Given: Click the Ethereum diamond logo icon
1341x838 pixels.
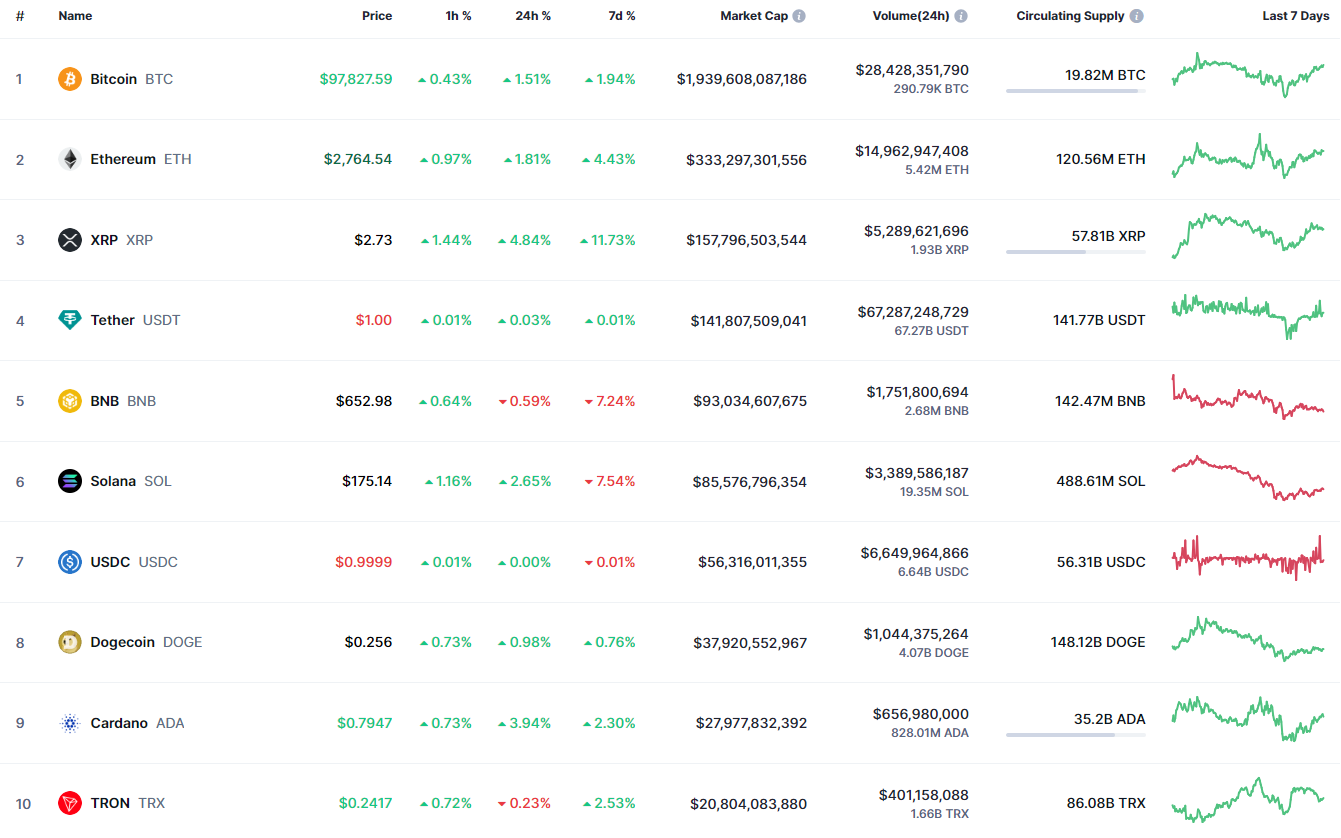Looking at the screenshot, I should [x=70, y=159].
